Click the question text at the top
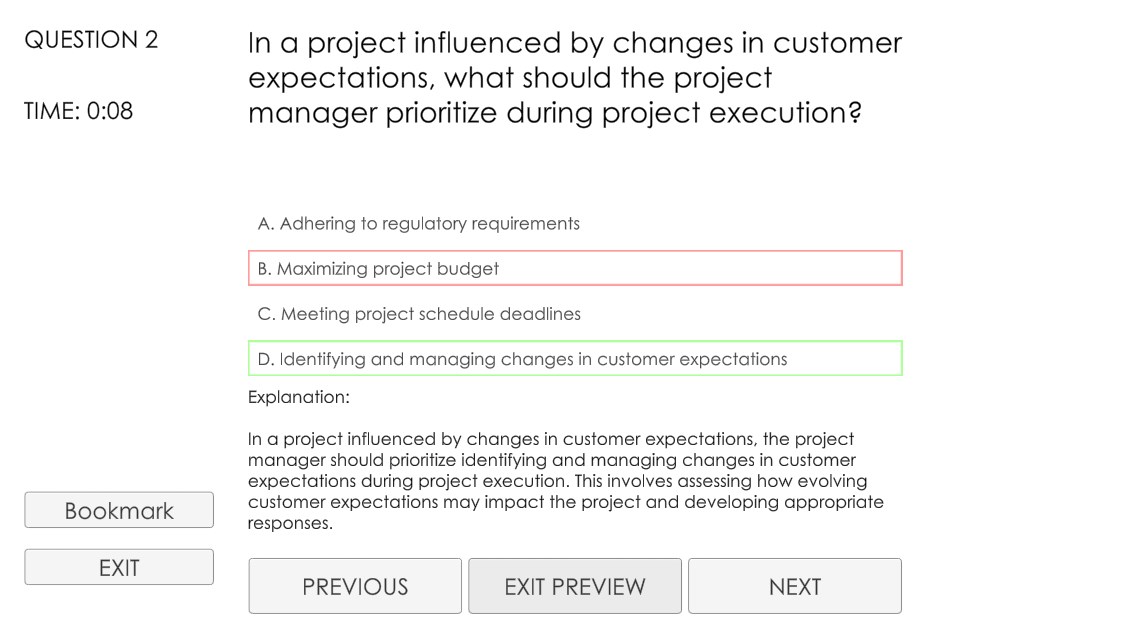 [574, 78]
